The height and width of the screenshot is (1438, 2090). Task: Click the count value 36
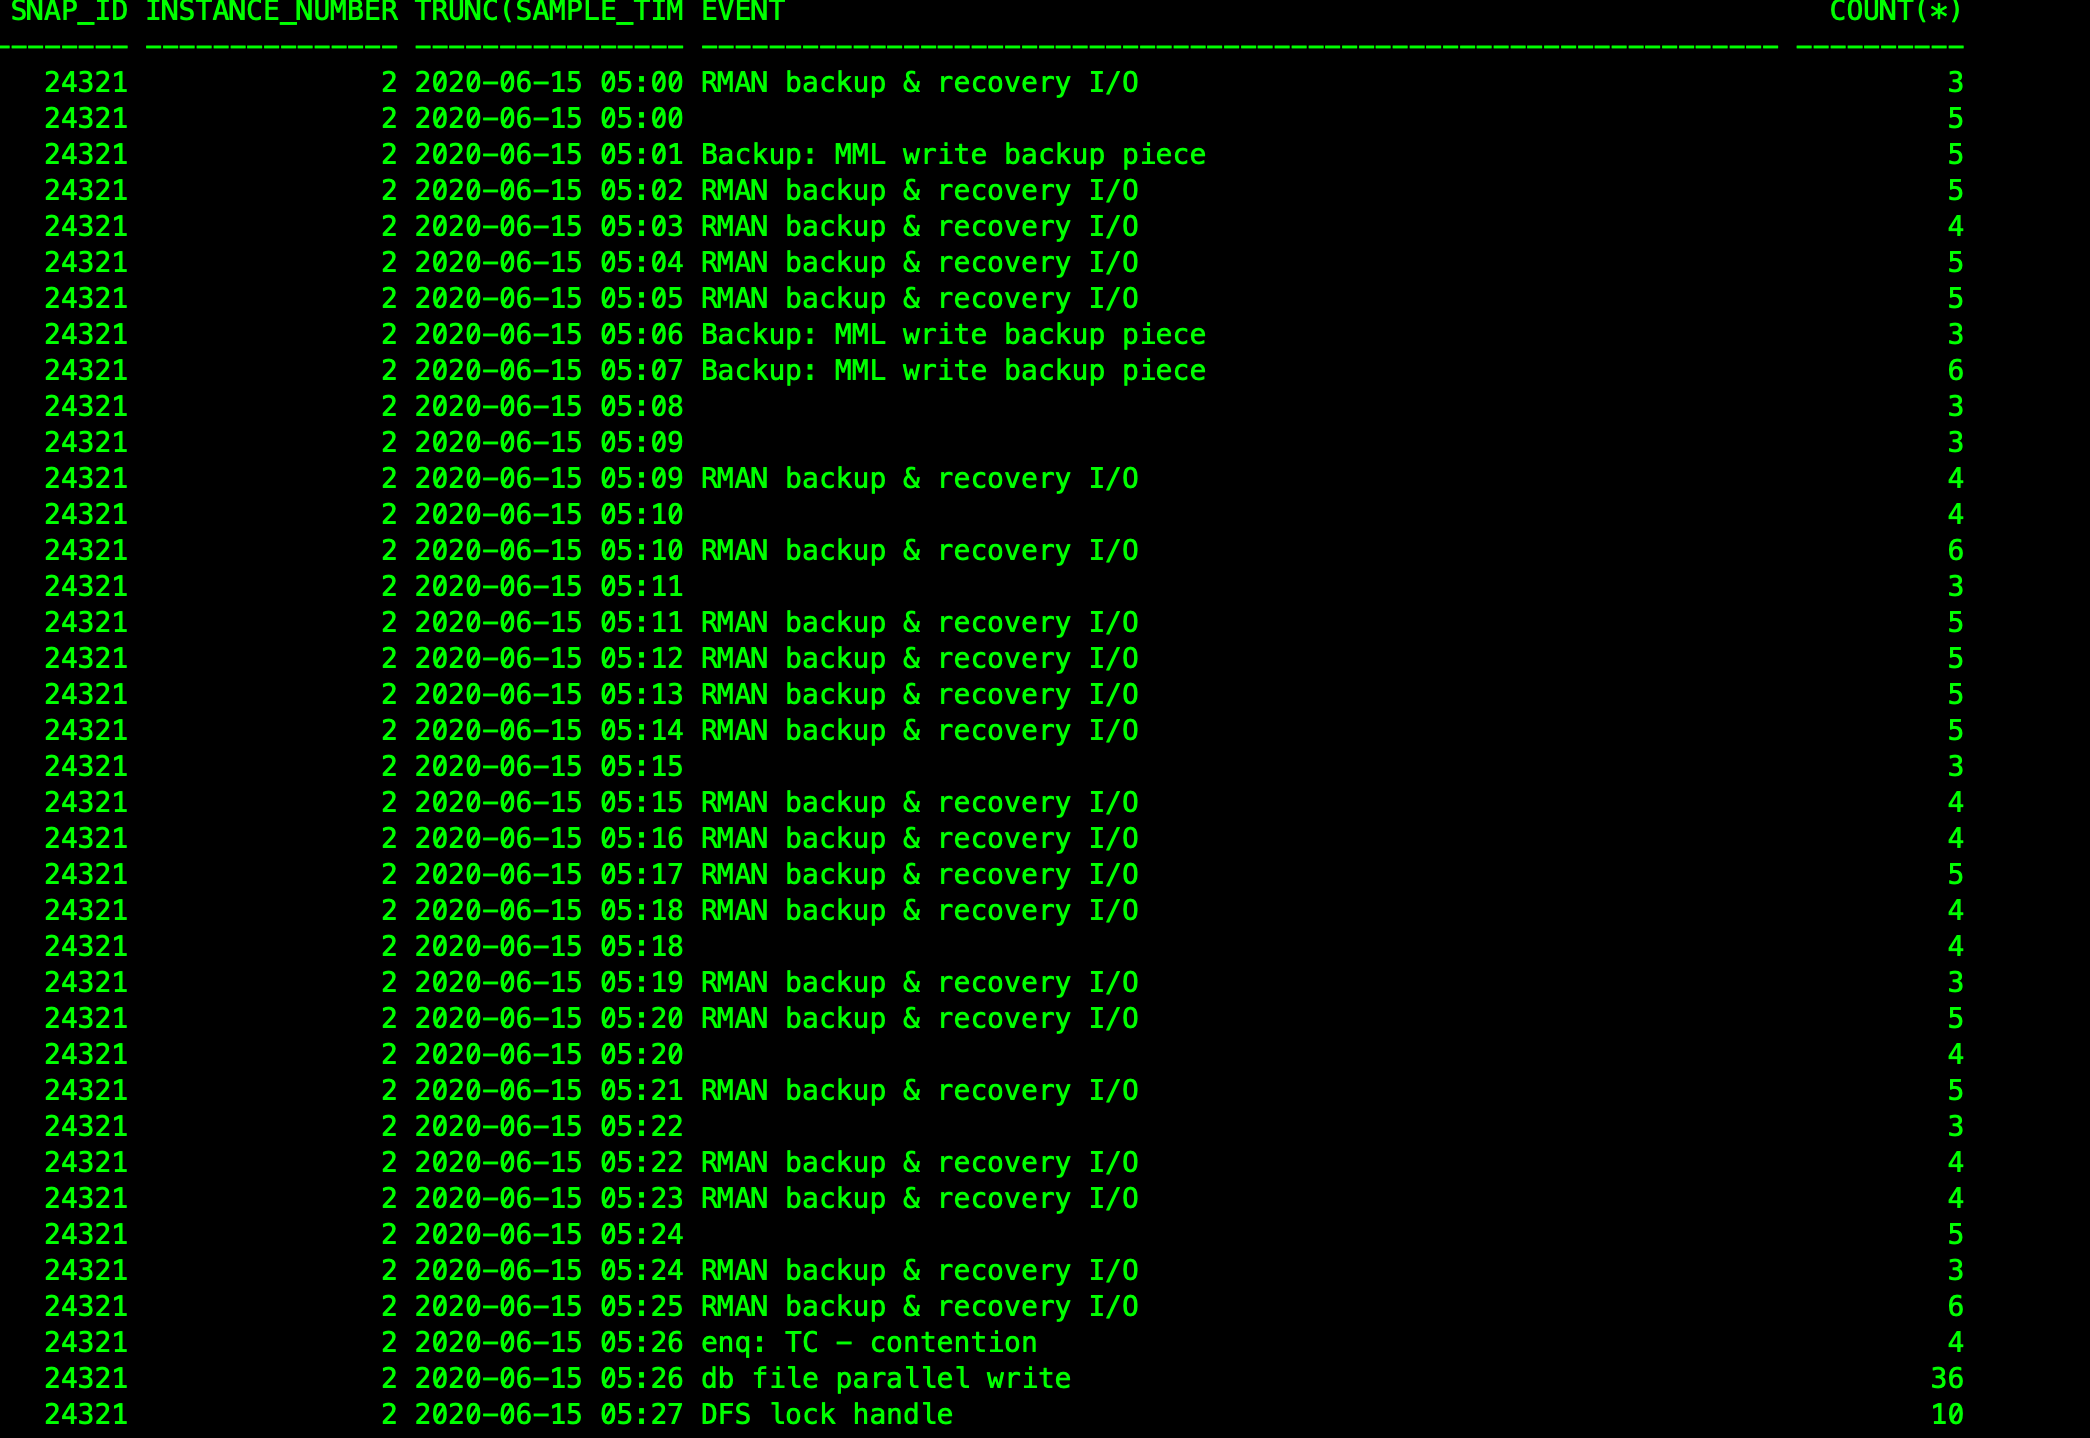click(1946, 1378)
